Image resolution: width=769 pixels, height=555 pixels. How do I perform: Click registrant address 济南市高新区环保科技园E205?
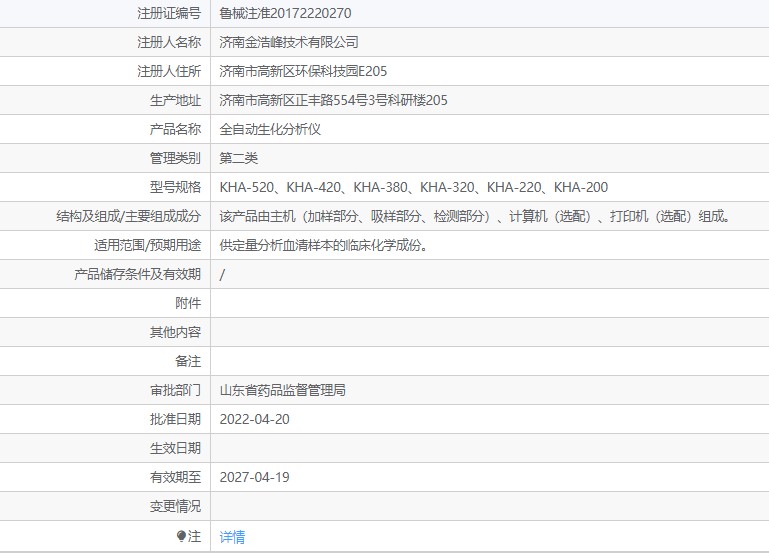303,71
